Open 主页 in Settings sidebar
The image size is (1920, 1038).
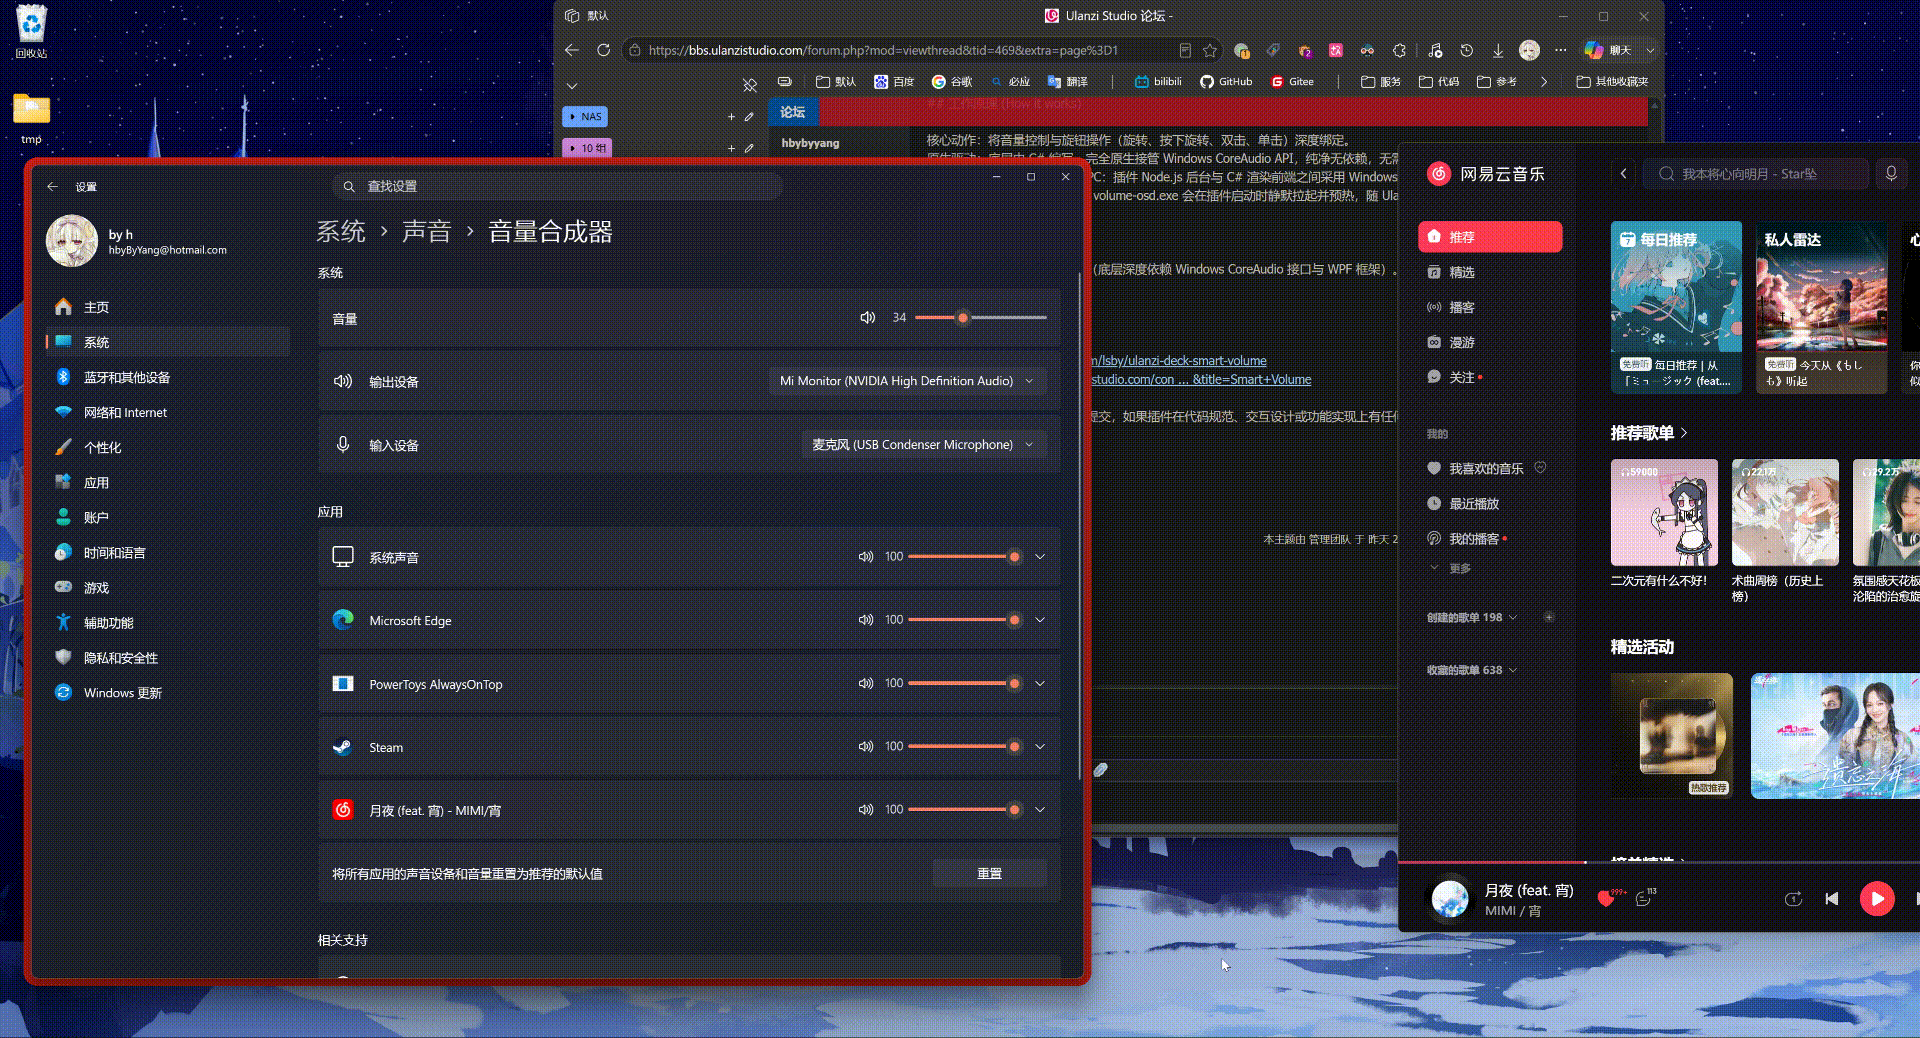pyautogui.click(x=168, y=307)
